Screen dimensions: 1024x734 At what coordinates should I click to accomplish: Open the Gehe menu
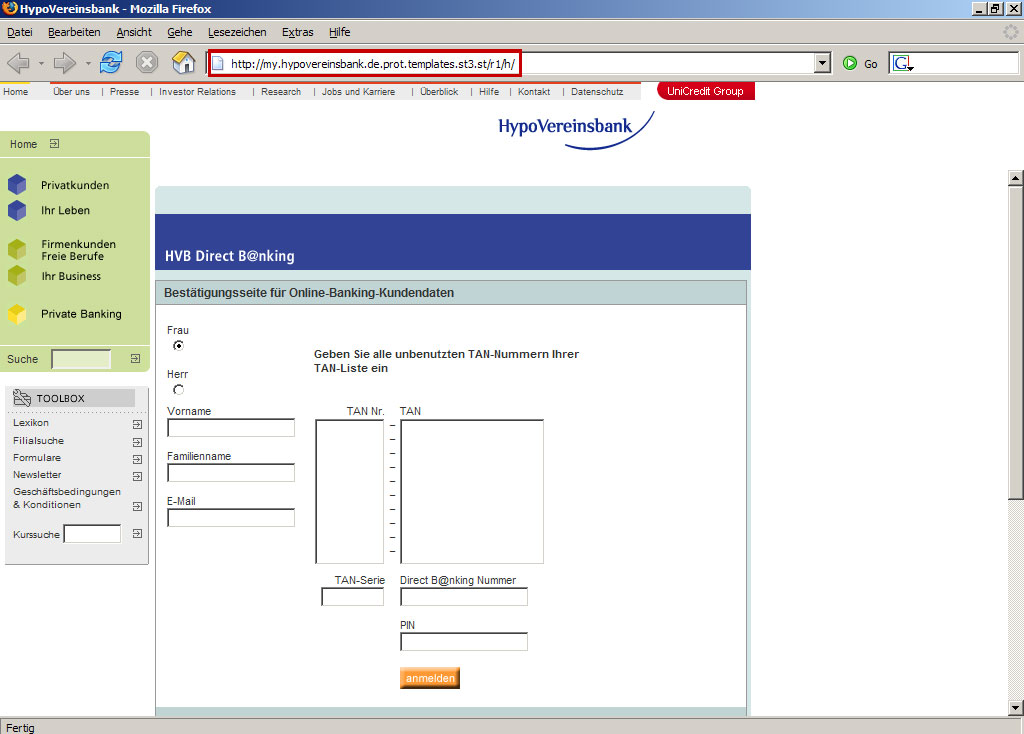point(180,32)
